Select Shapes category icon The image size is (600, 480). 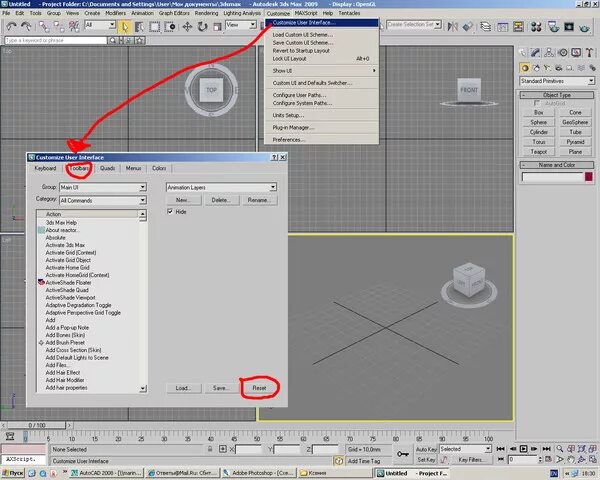click(x=536, y=68)
